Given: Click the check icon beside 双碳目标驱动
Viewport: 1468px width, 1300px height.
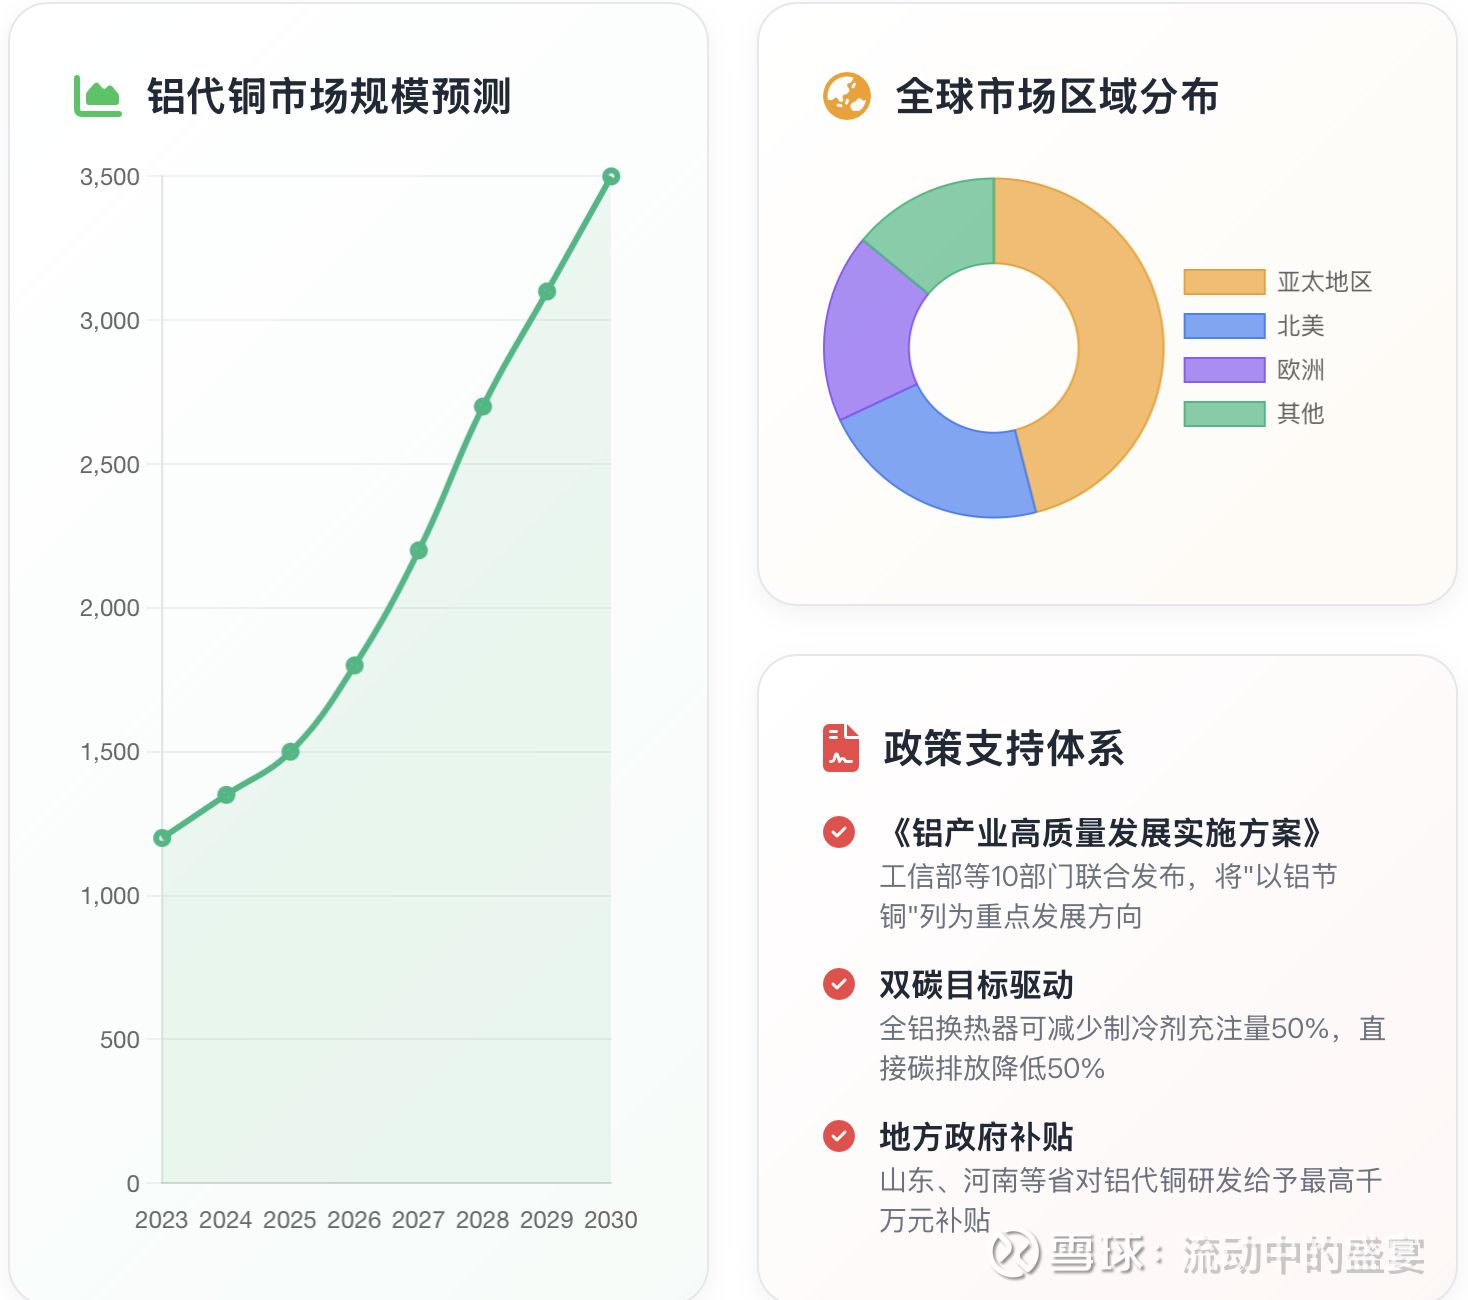Looking at the screenshot, I should (839, 984).
